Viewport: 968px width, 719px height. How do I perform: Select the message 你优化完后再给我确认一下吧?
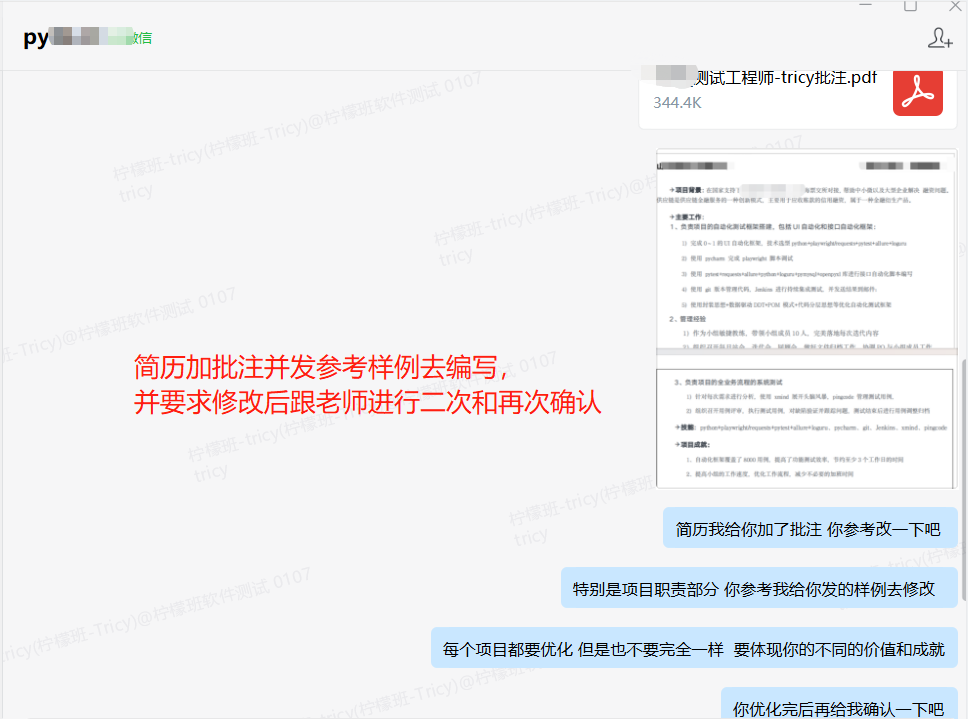(838, 708)
